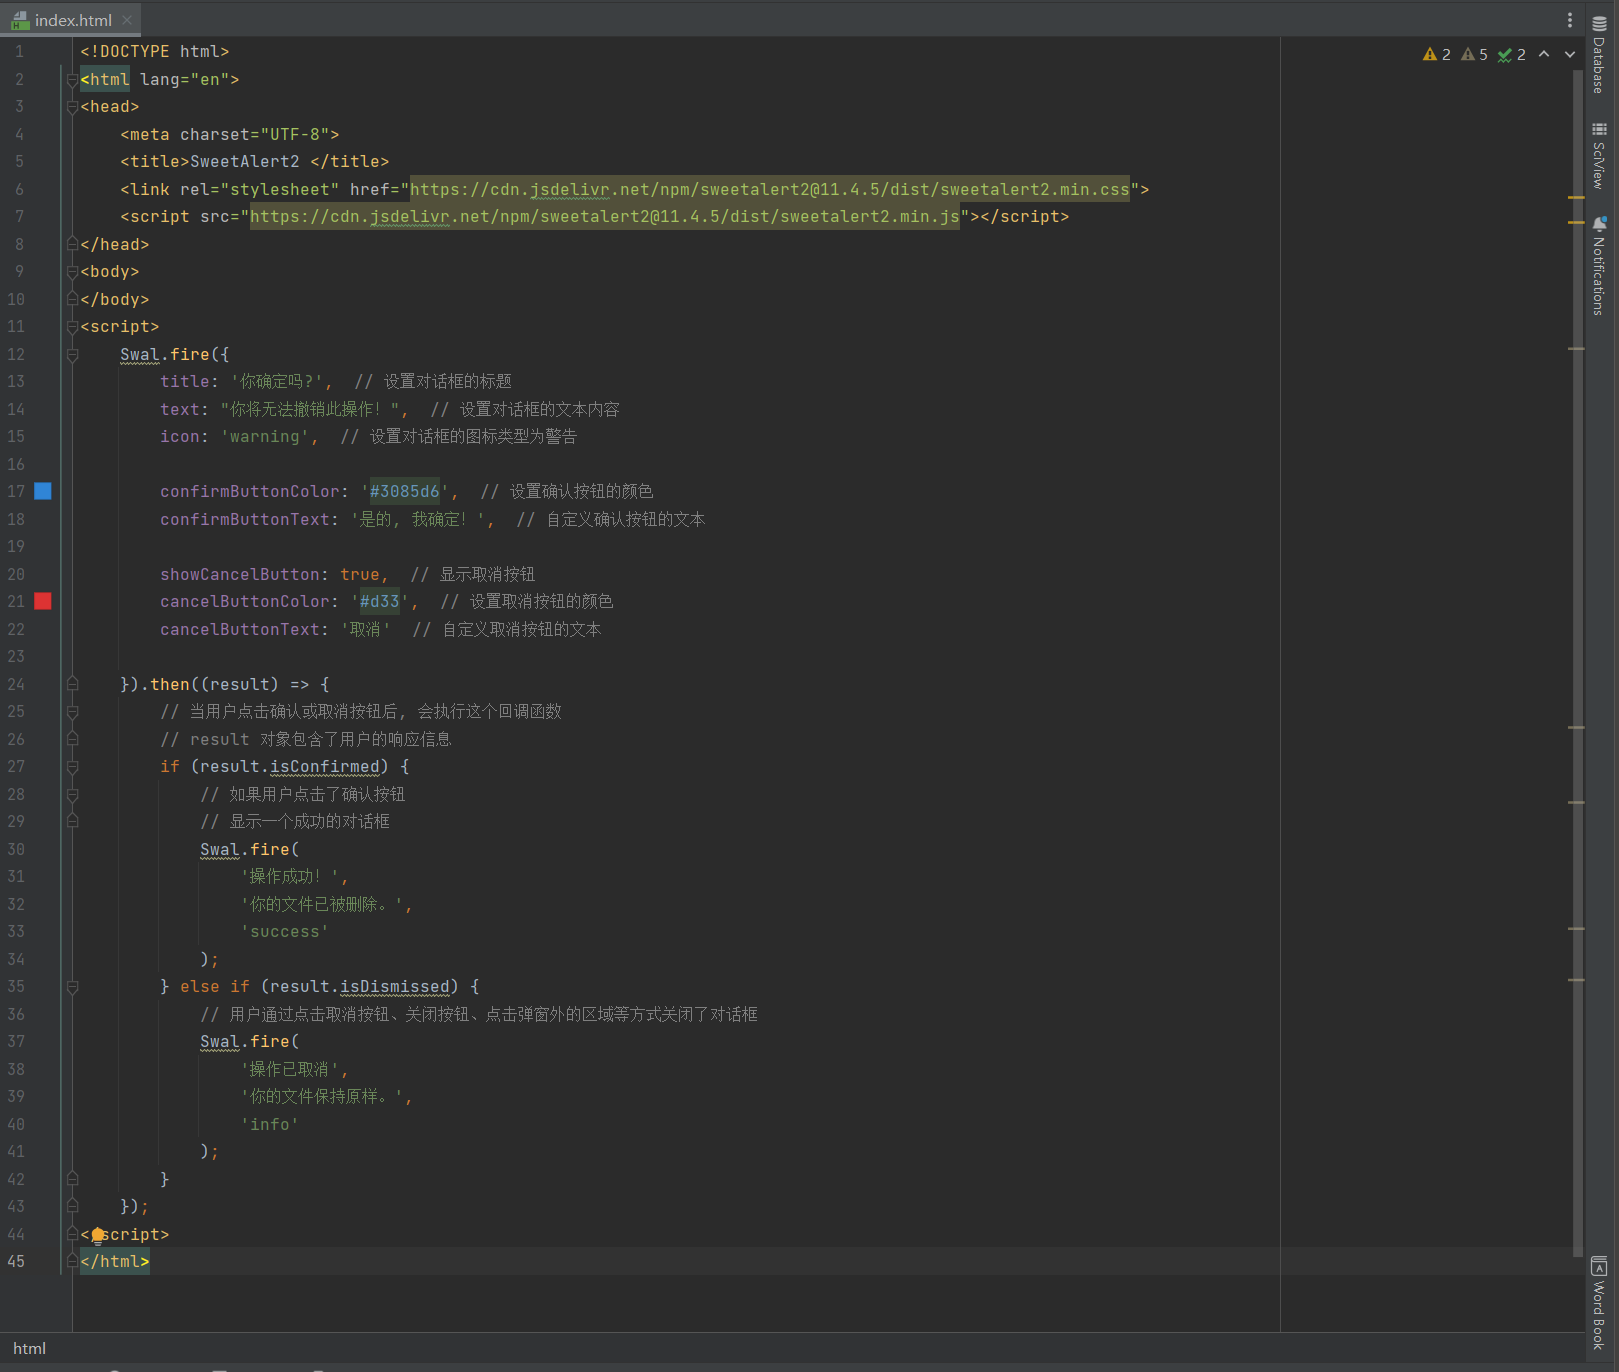Viewport: 1619px width, 1372px height.
Task: Close the index.html tab
Action: tap(127, 20)
